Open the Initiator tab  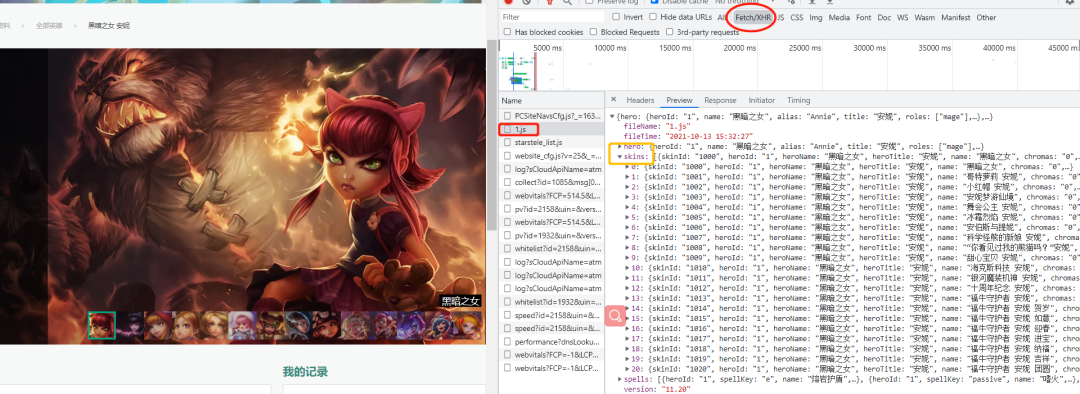(x=761, y=100)
